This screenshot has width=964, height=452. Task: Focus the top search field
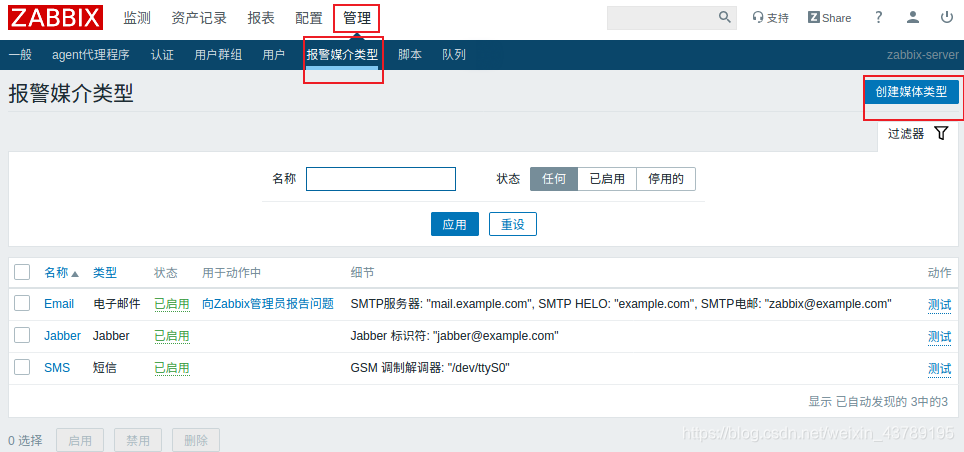tap(662, 18)
